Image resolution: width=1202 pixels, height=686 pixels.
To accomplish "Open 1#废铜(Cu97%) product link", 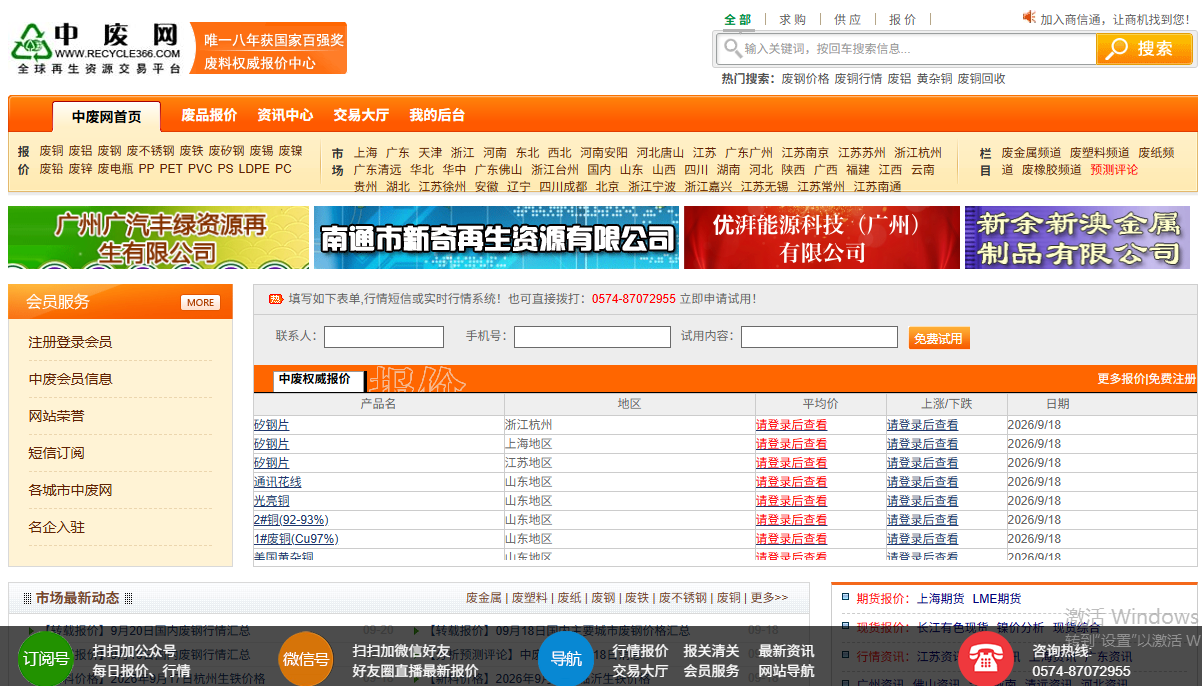I will [295, 539].
